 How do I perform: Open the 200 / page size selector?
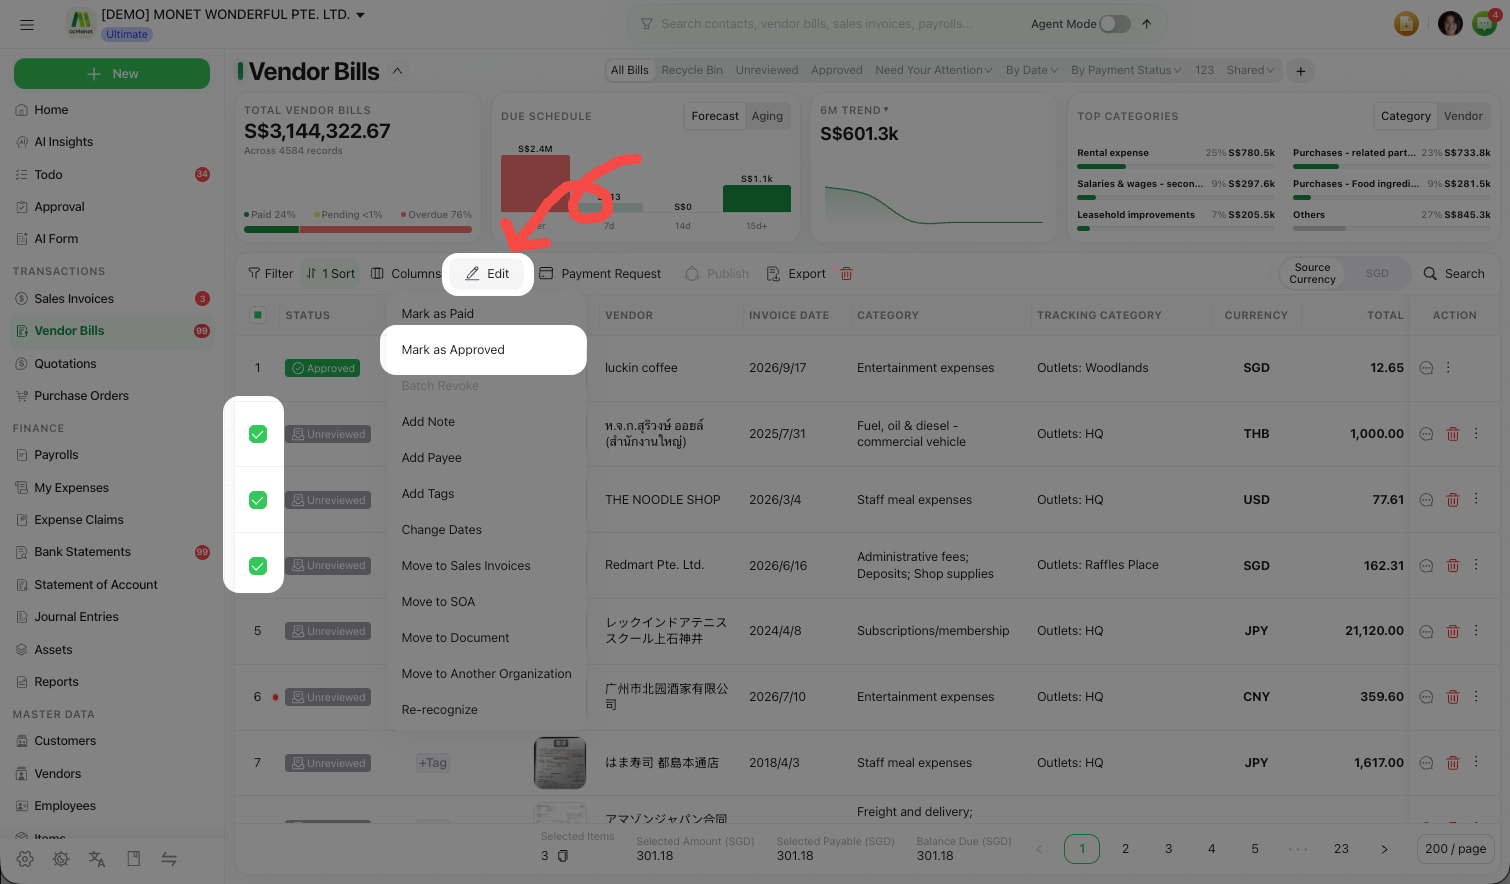coord(1455,849)
